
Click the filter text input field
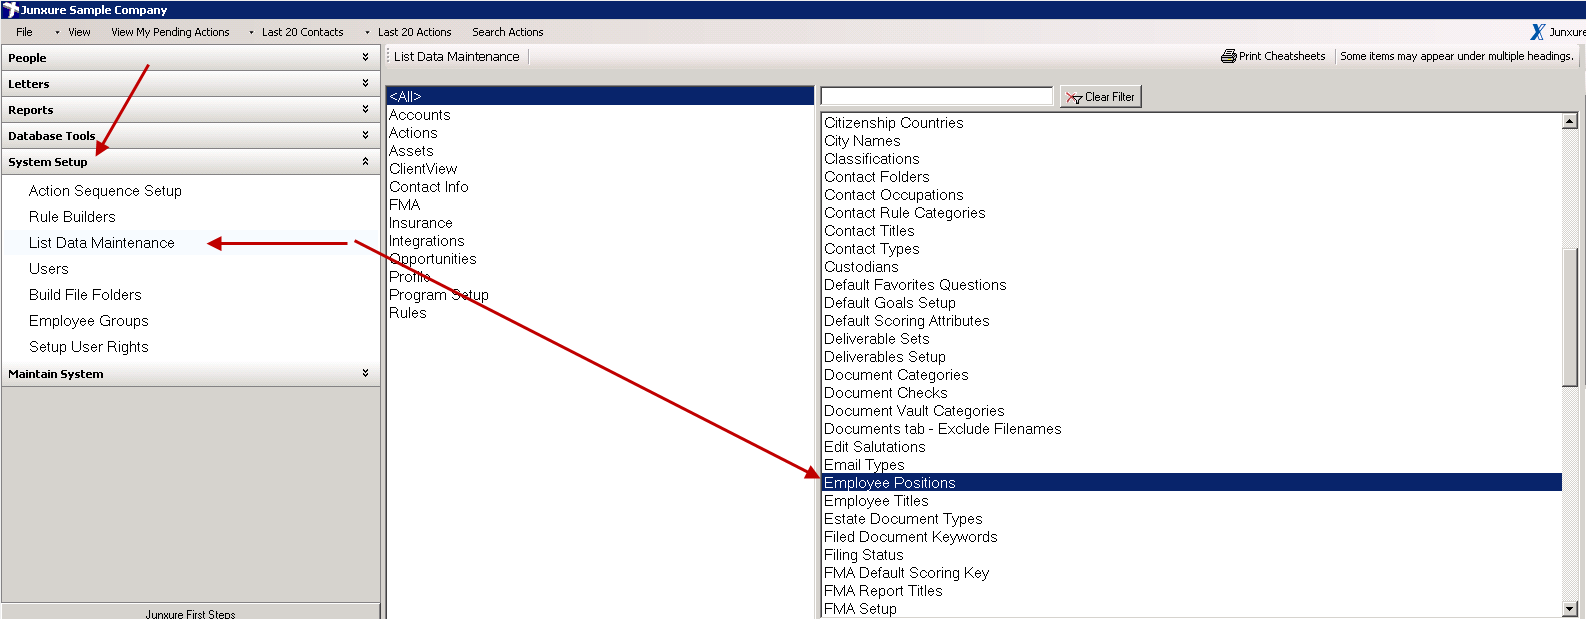[936, 96]
